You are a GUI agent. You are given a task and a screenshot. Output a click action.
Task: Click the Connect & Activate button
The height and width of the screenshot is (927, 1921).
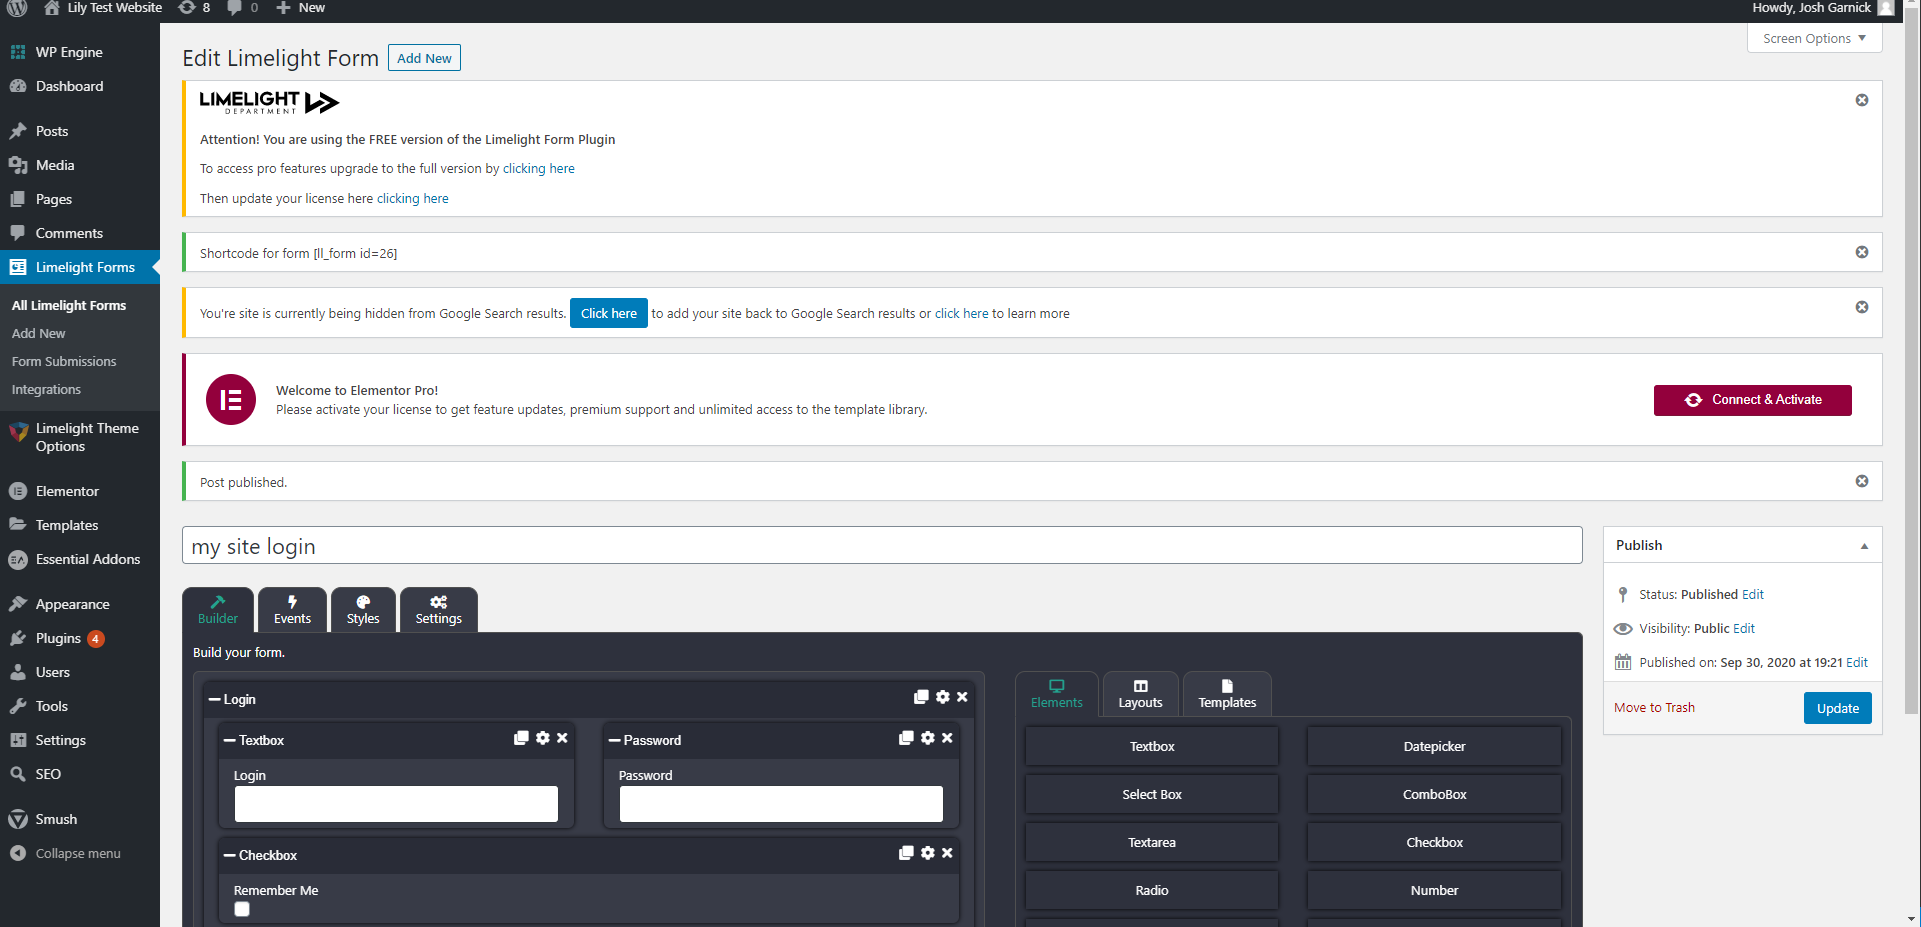(1752, 400)
